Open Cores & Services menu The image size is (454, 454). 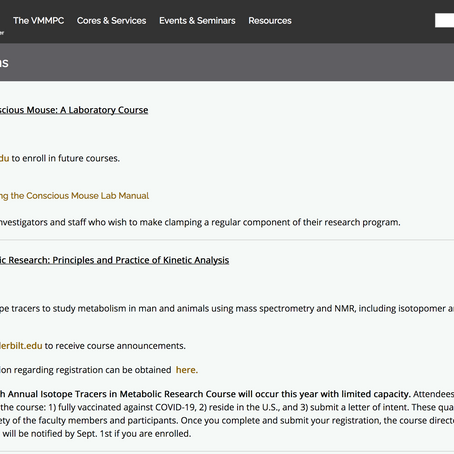[x=111, y=21]
